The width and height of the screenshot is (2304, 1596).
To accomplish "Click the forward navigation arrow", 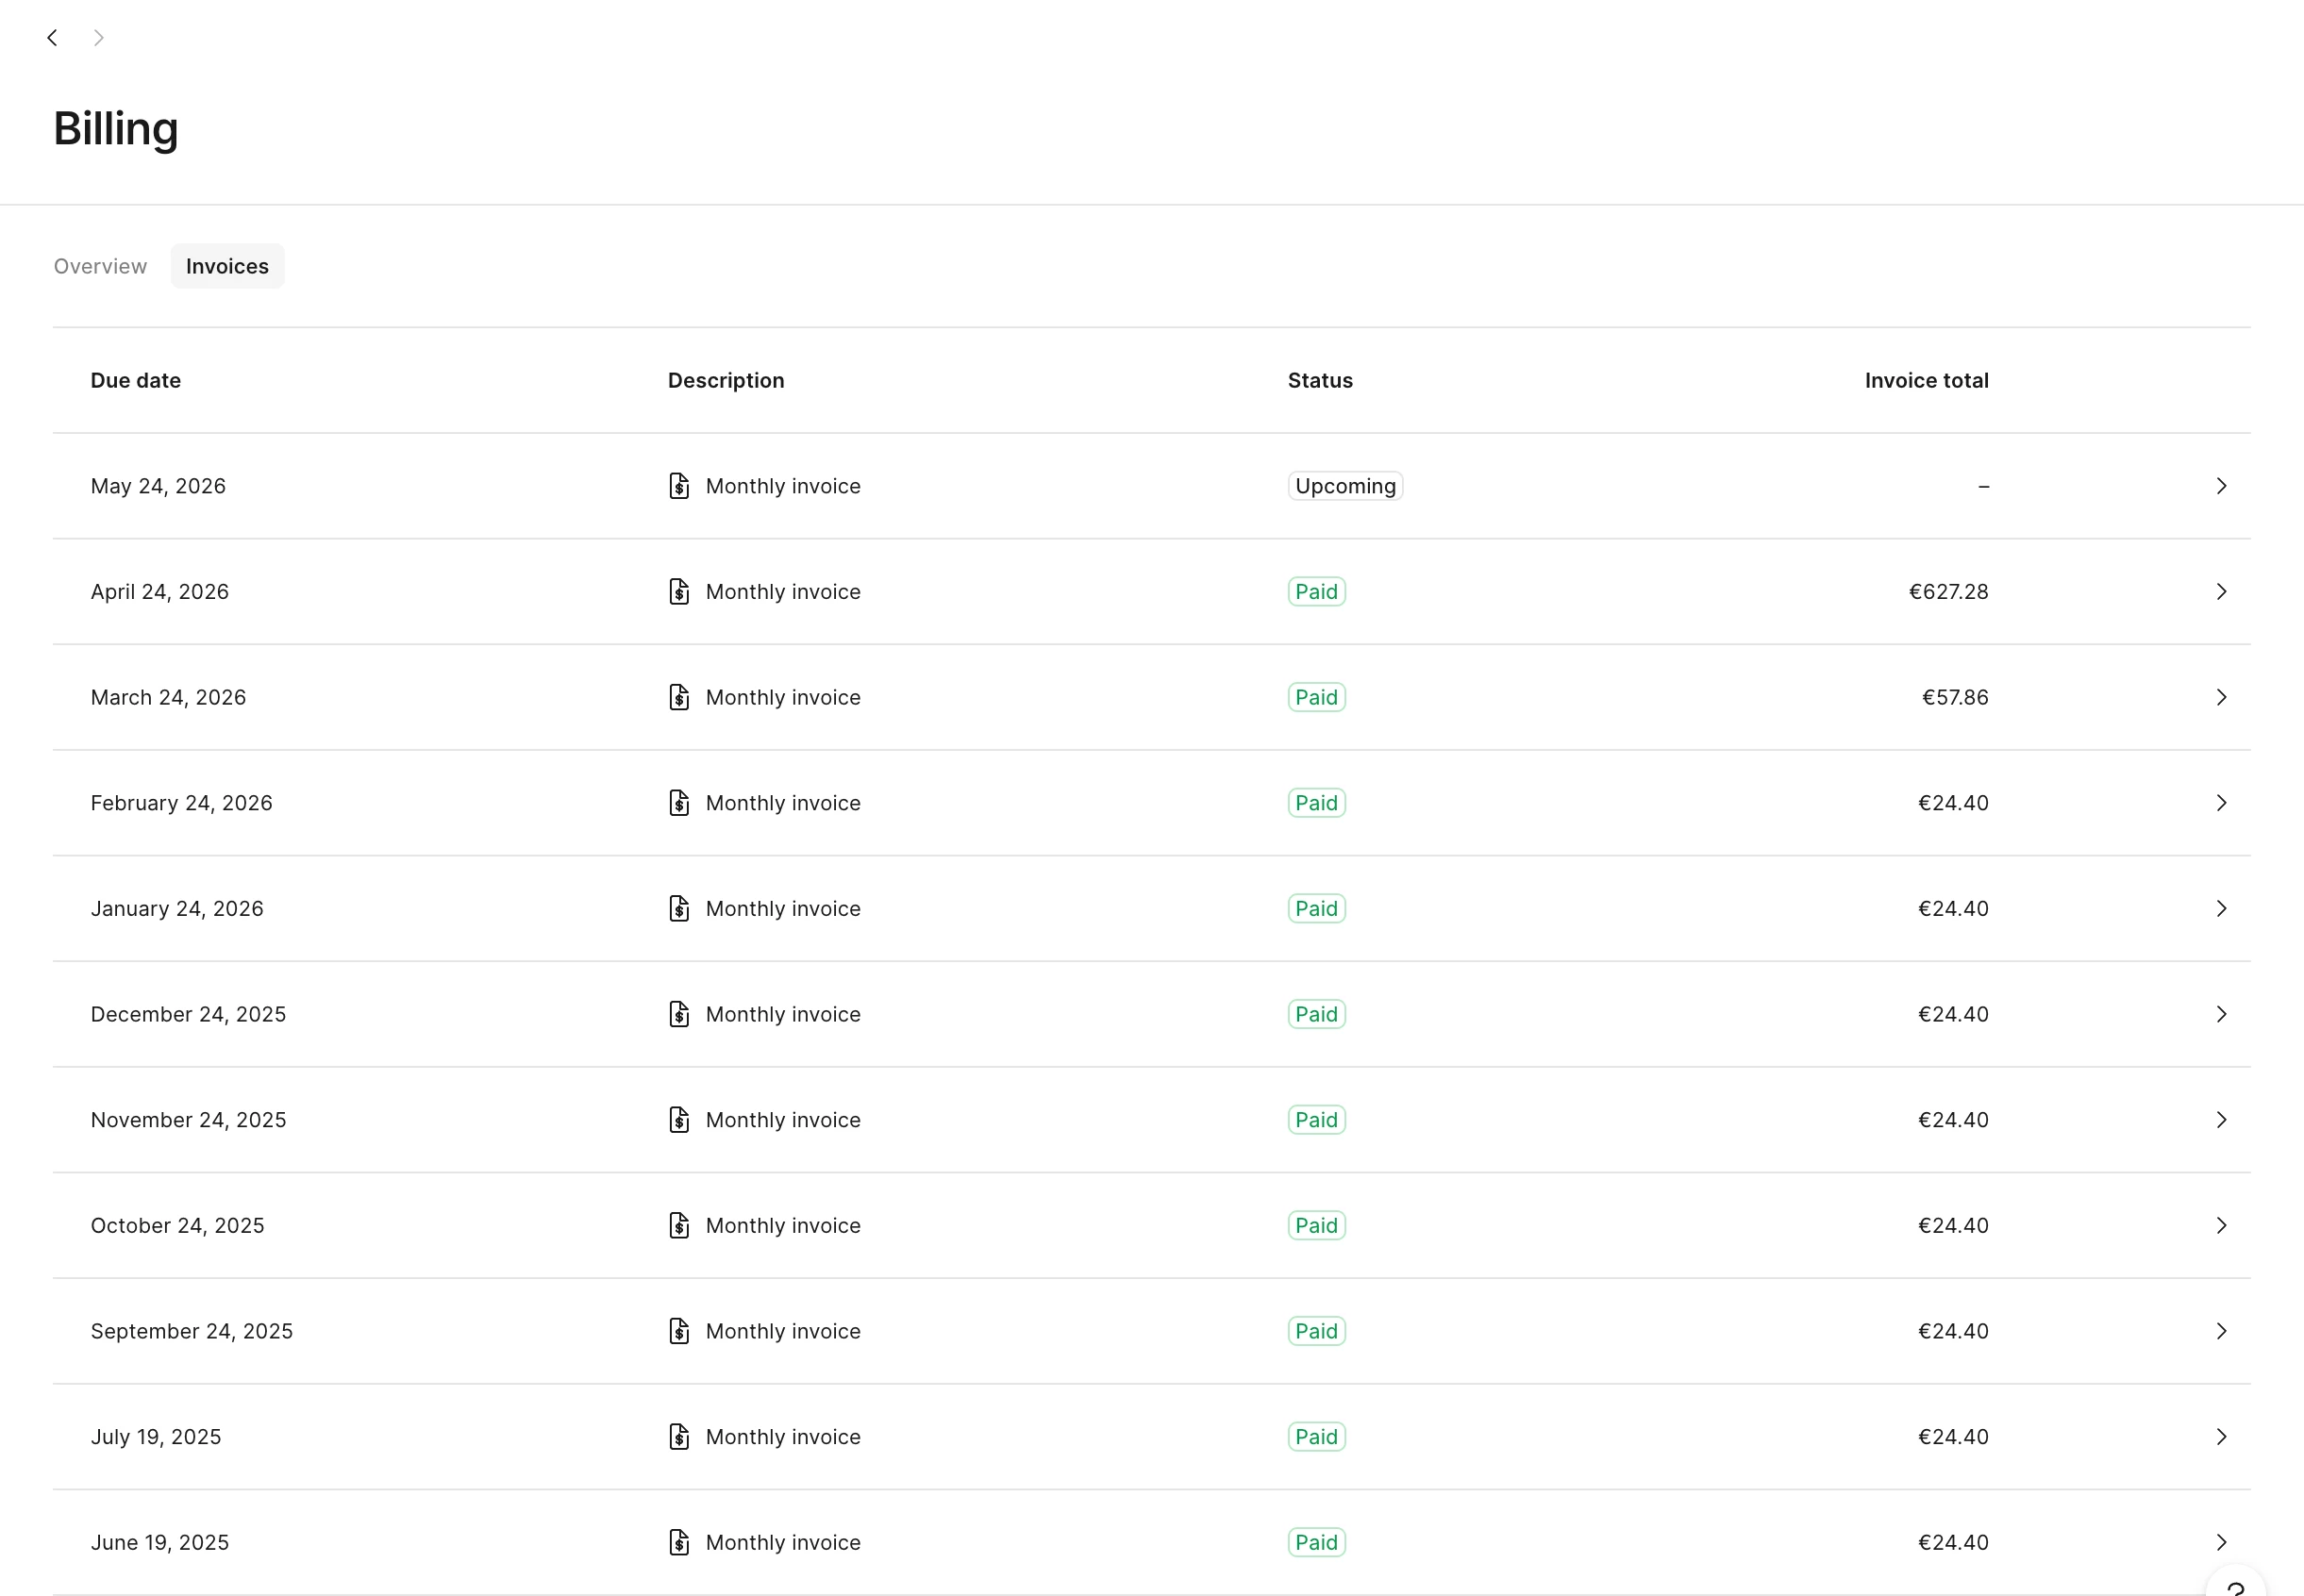I will pos(98,38).
